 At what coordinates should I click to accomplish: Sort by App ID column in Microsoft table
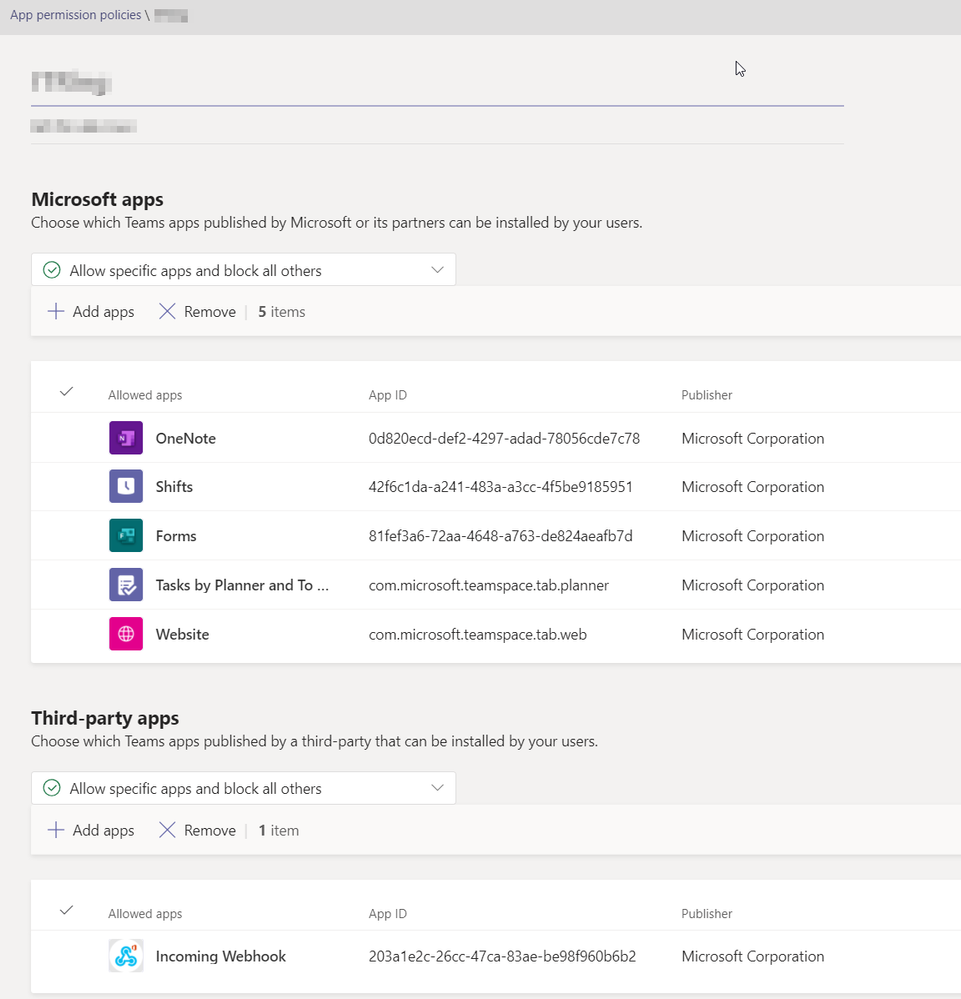(x=387, y=395)
